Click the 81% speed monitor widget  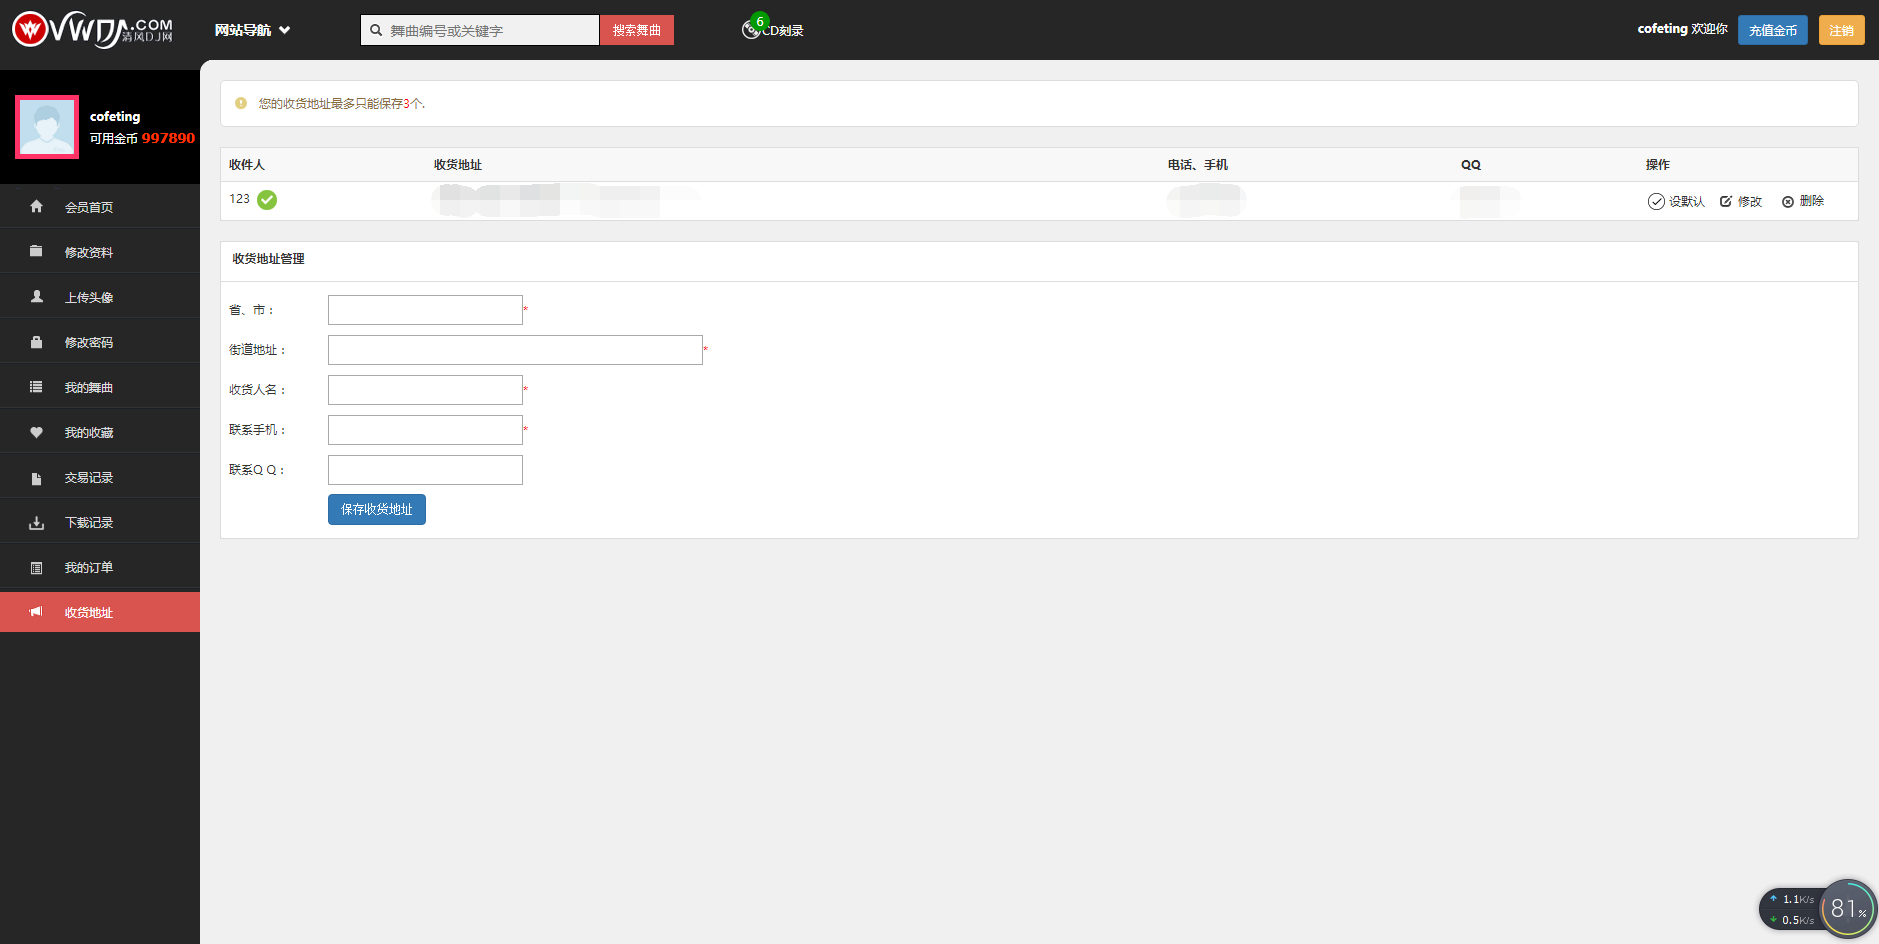click(1848, 908)
